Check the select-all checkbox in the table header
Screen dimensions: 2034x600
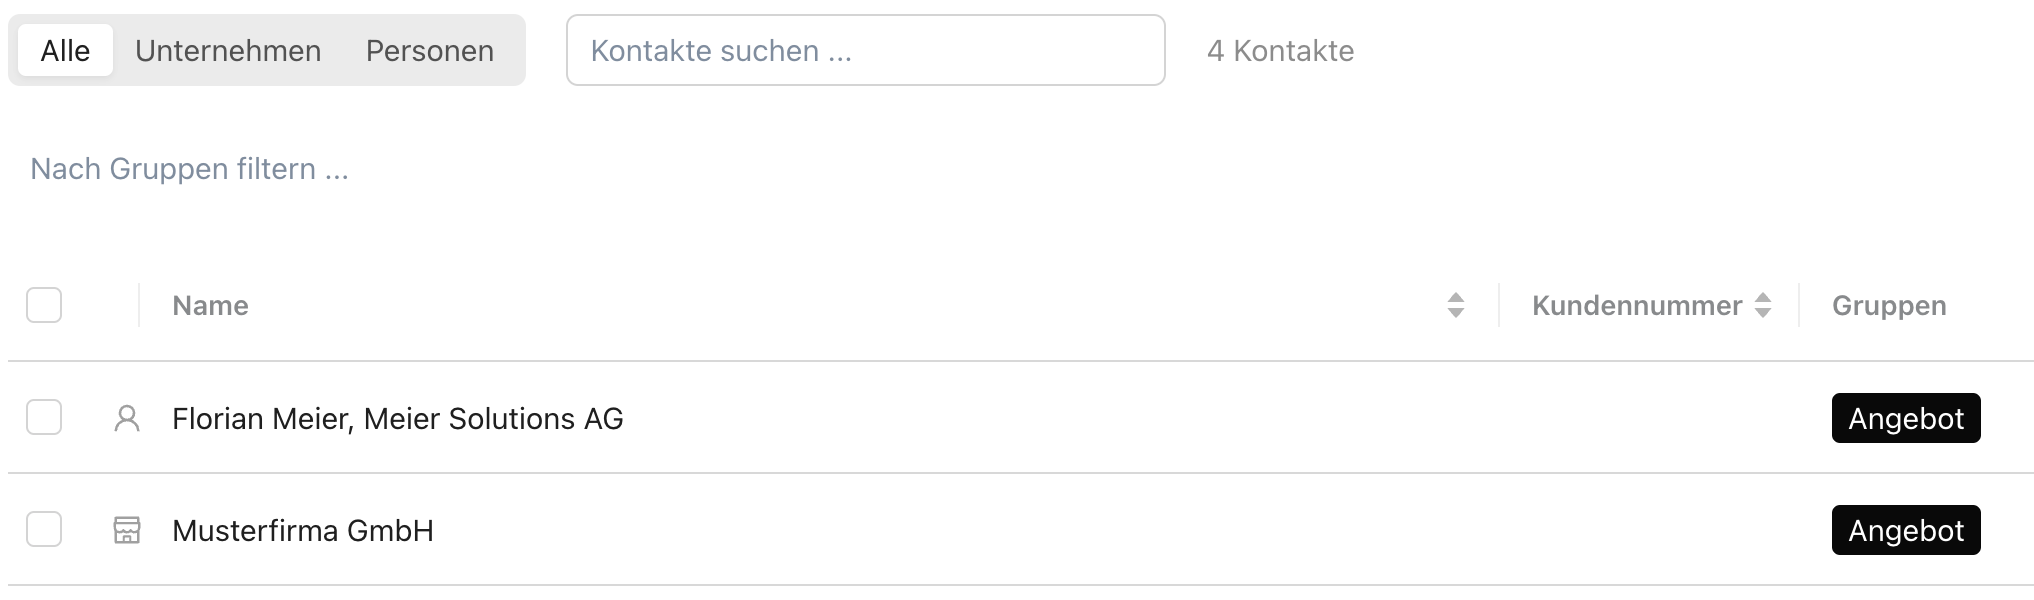44,305
